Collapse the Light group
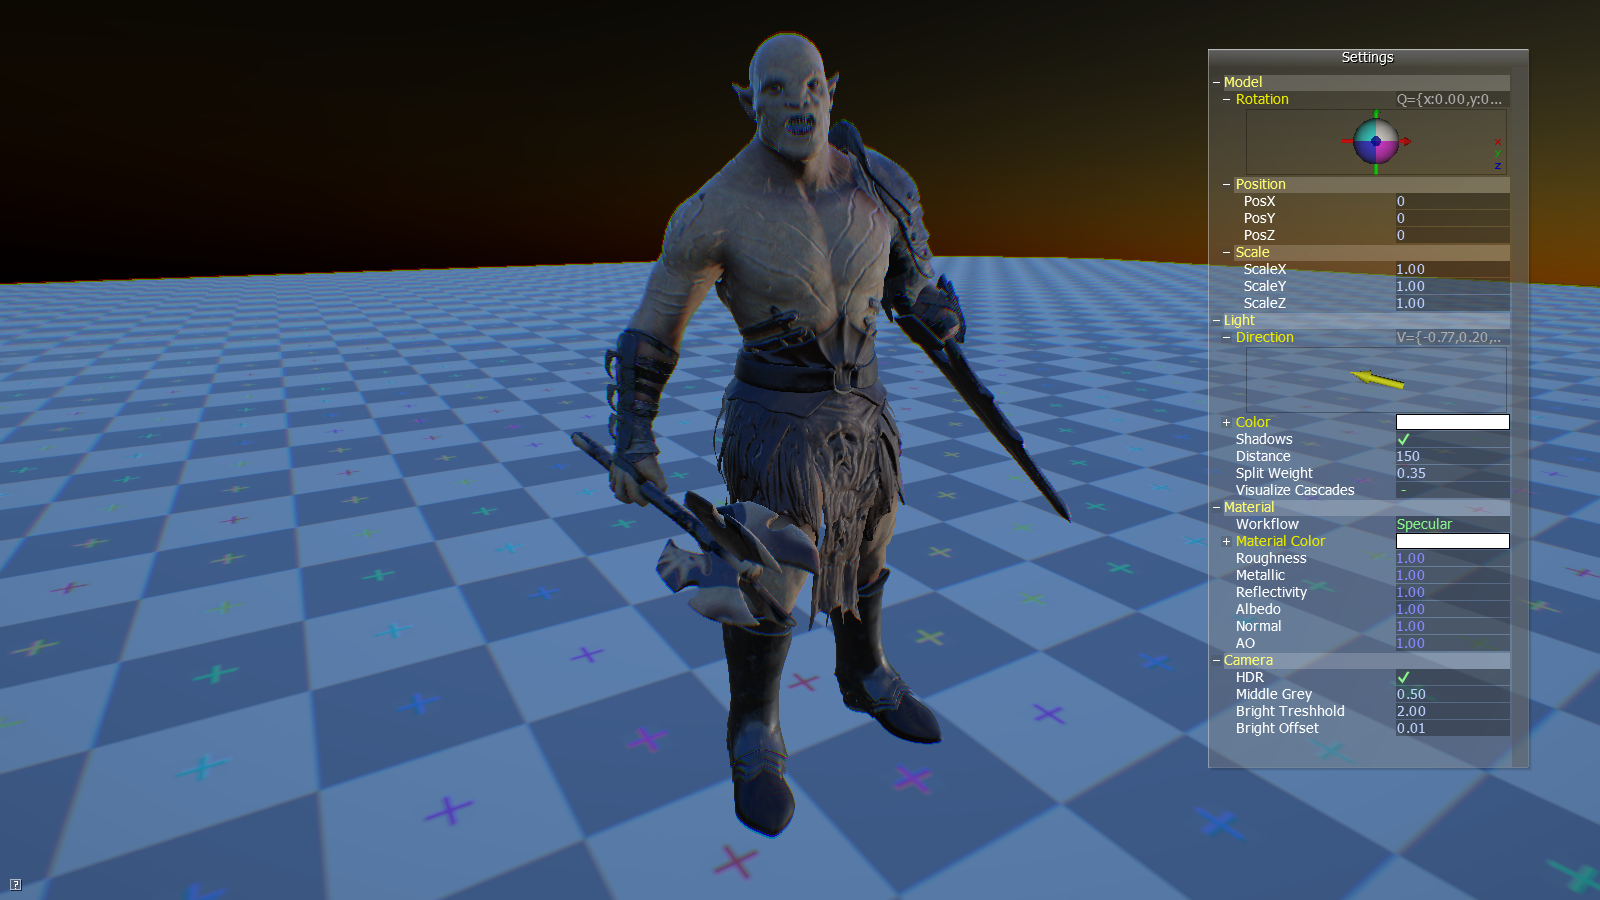This screenshot has height=900, width=1600. tap(1216, 320)
